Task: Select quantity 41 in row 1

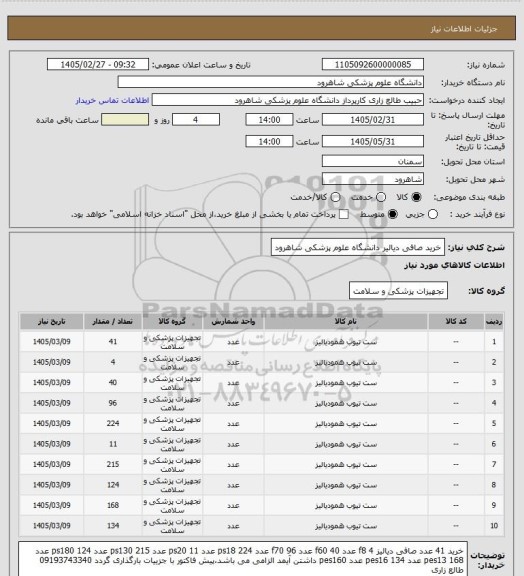Action: [x=113, y=342]
